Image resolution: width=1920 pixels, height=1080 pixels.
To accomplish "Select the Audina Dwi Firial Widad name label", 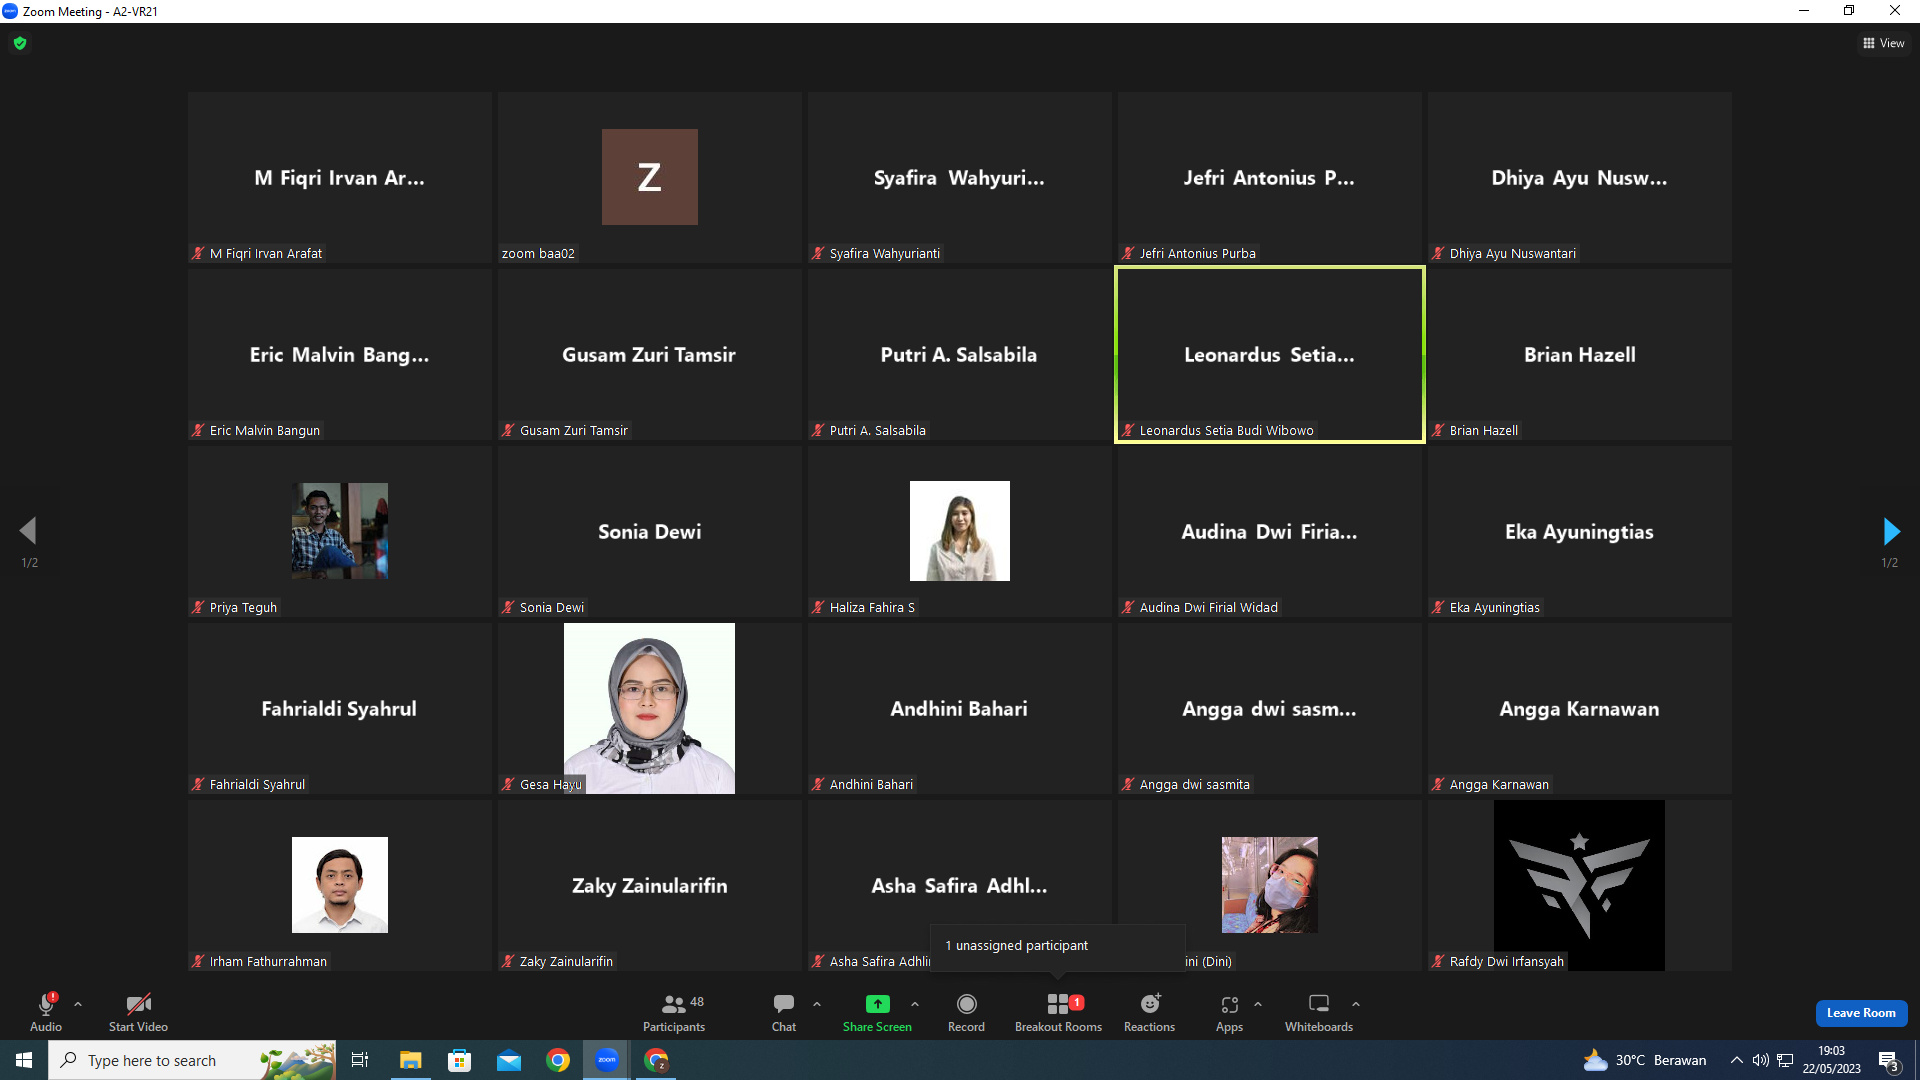I will click(1209, 607).
